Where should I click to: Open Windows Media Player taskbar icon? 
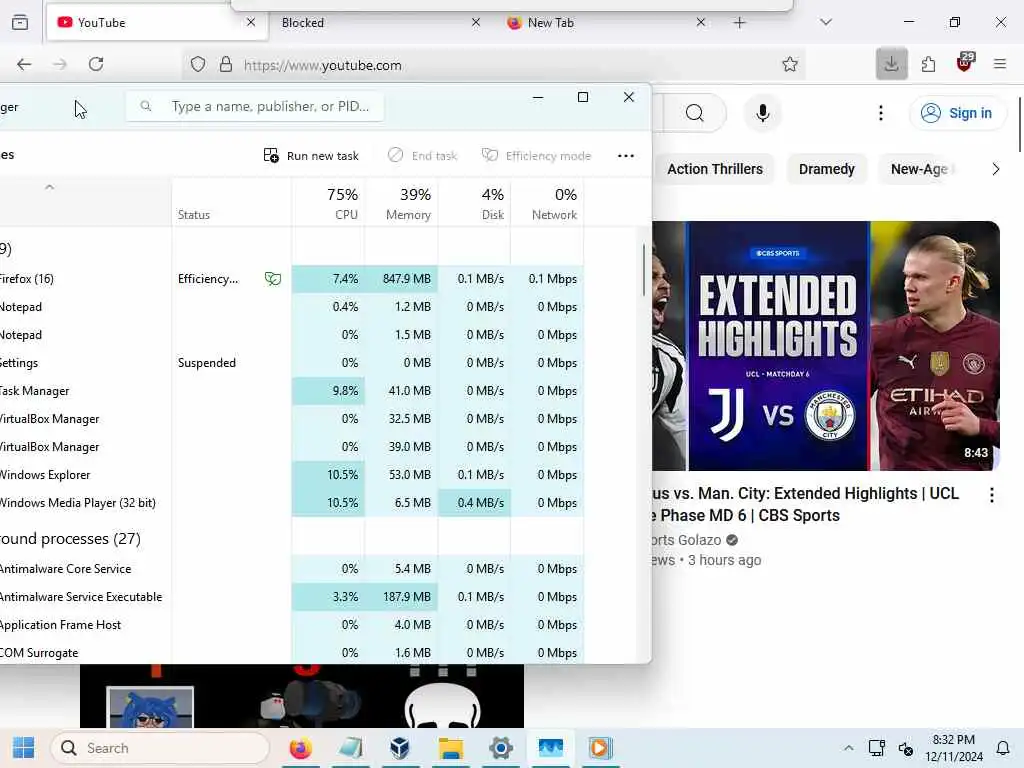point(600,748)
